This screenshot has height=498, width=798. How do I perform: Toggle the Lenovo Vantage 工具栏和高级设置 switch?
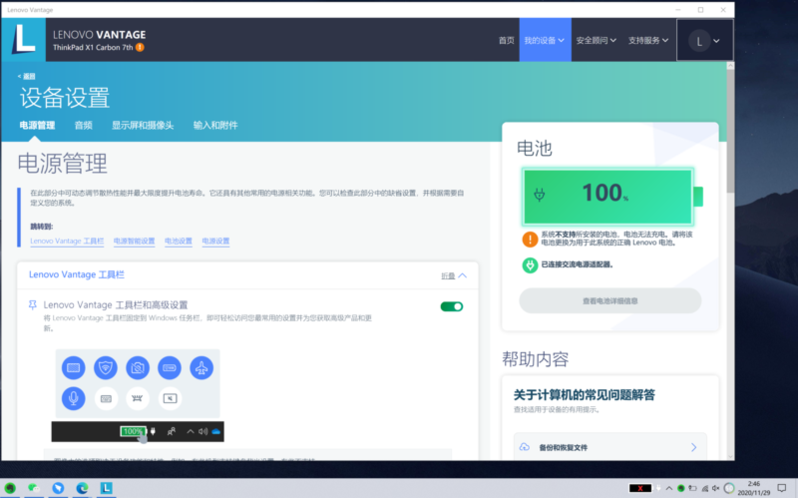point(451,306)
